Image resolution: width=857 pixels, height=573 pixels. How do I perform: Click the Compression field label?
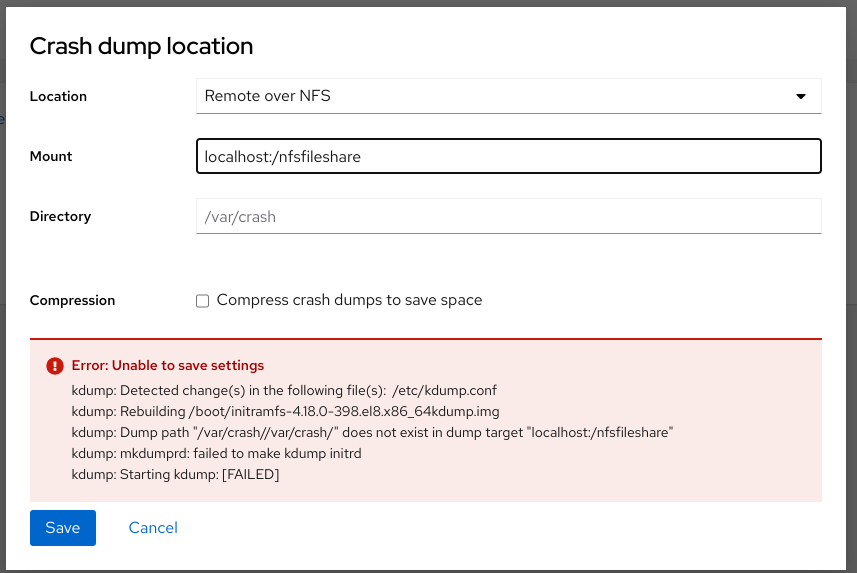(72, 300)
